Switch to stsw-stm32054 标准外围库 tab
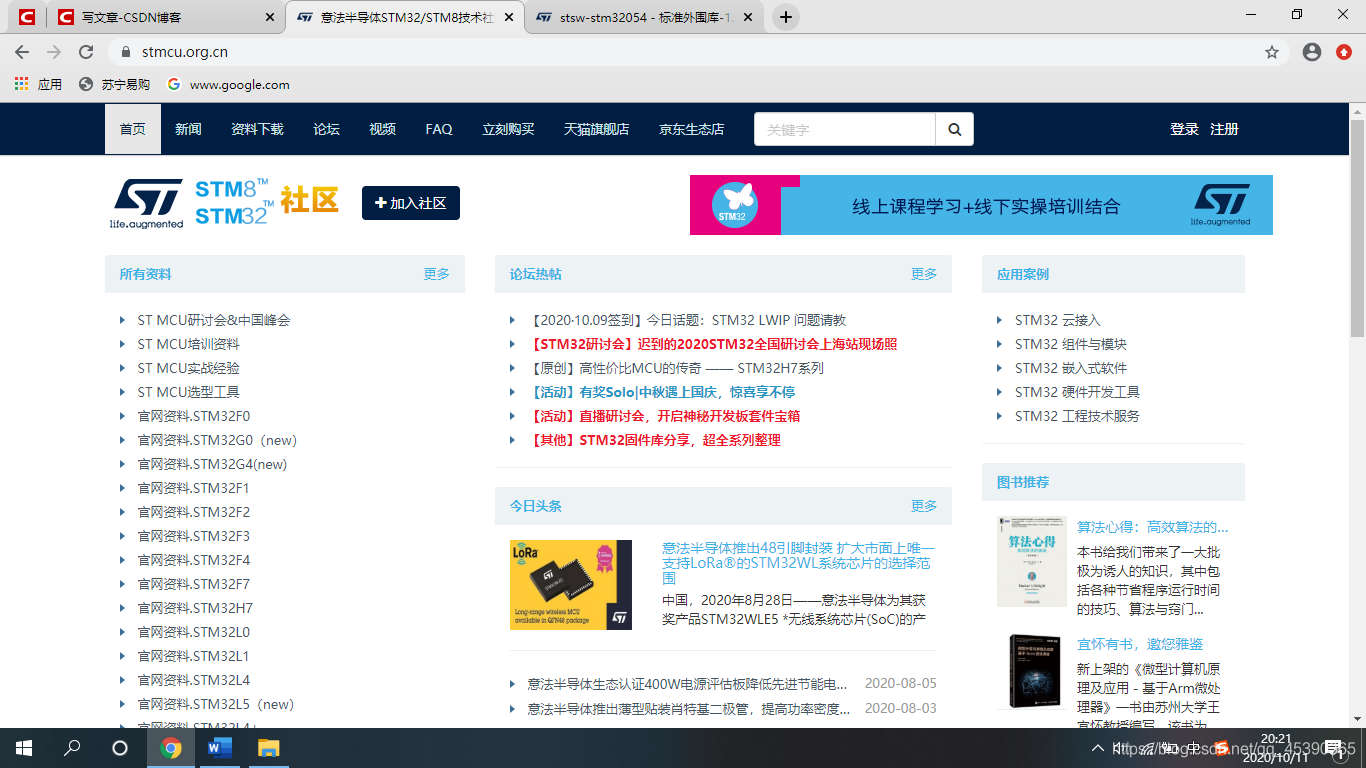1366x768 pixels. [x=645, y=17]
